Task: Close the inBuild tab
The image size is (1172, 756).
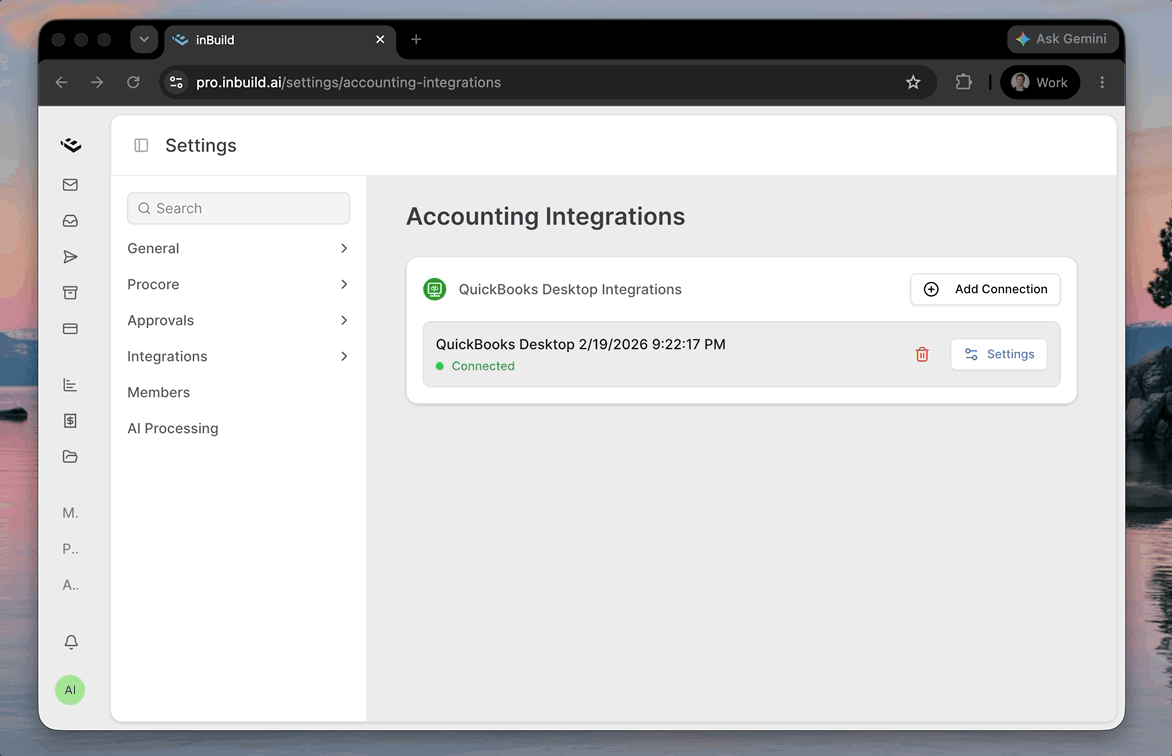Action: (380, 39)
